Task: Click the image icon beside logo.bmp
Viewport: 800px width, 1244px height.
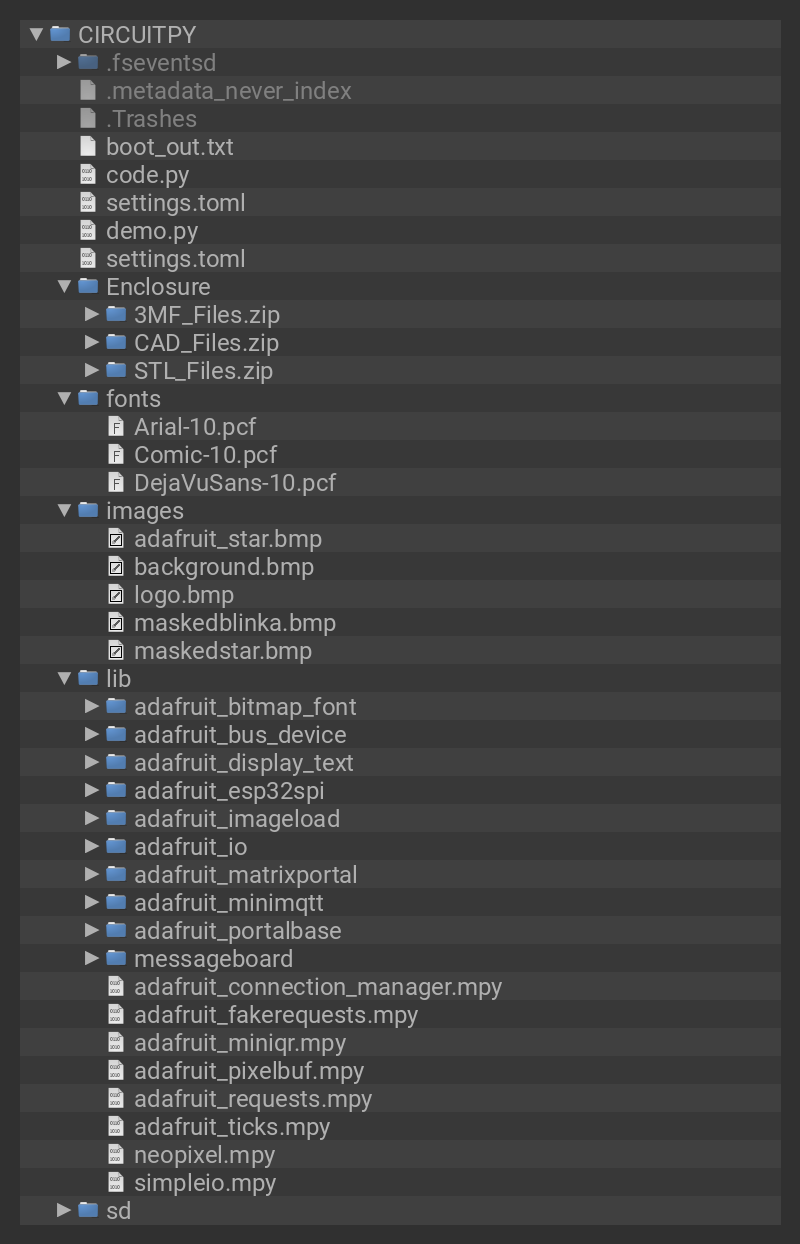Action: (x=116, y=595)
